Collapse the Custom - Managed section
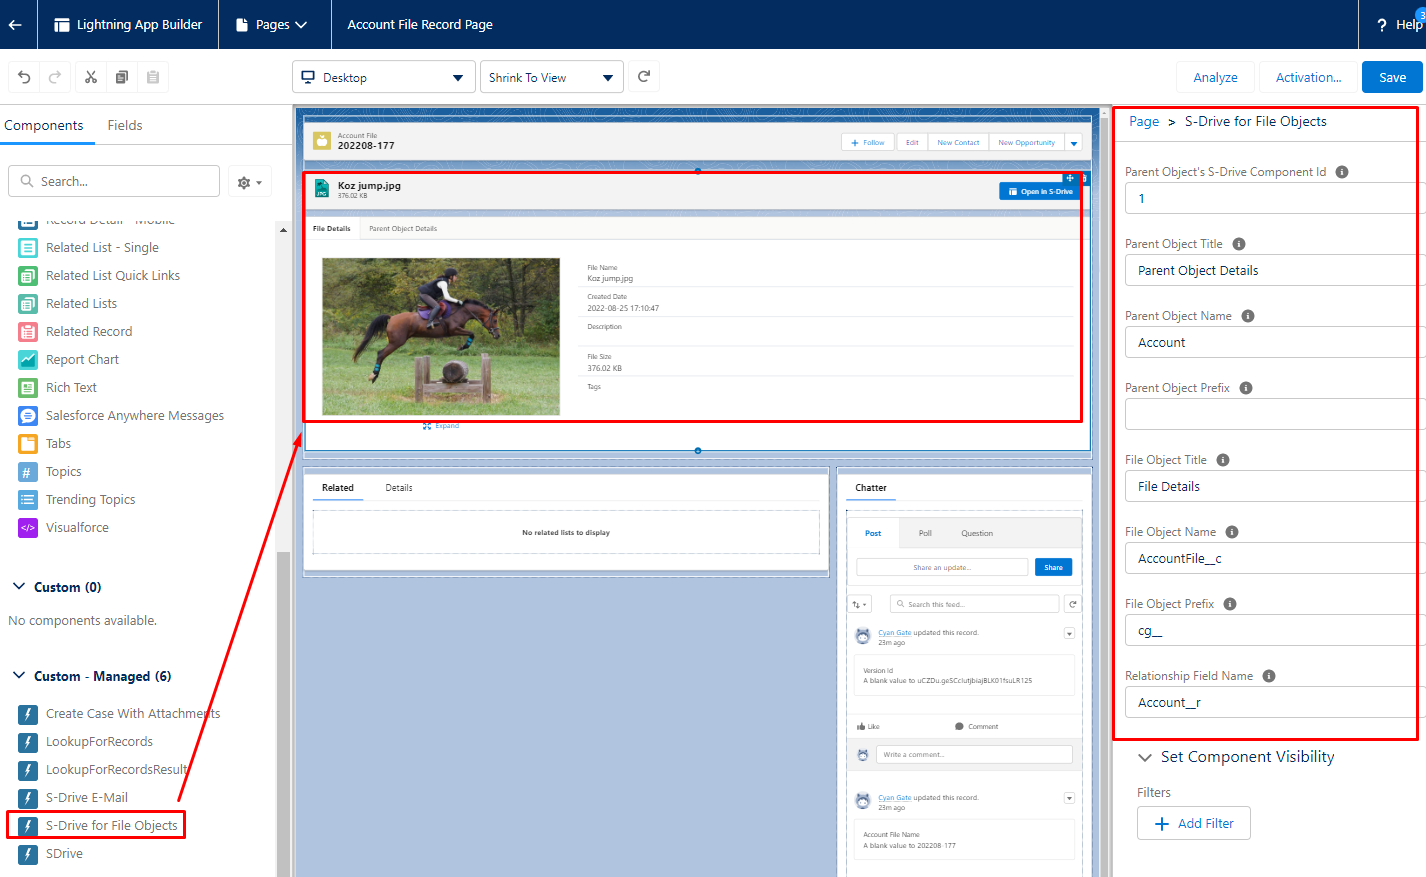1426x877 pixels. coord(19,676)
